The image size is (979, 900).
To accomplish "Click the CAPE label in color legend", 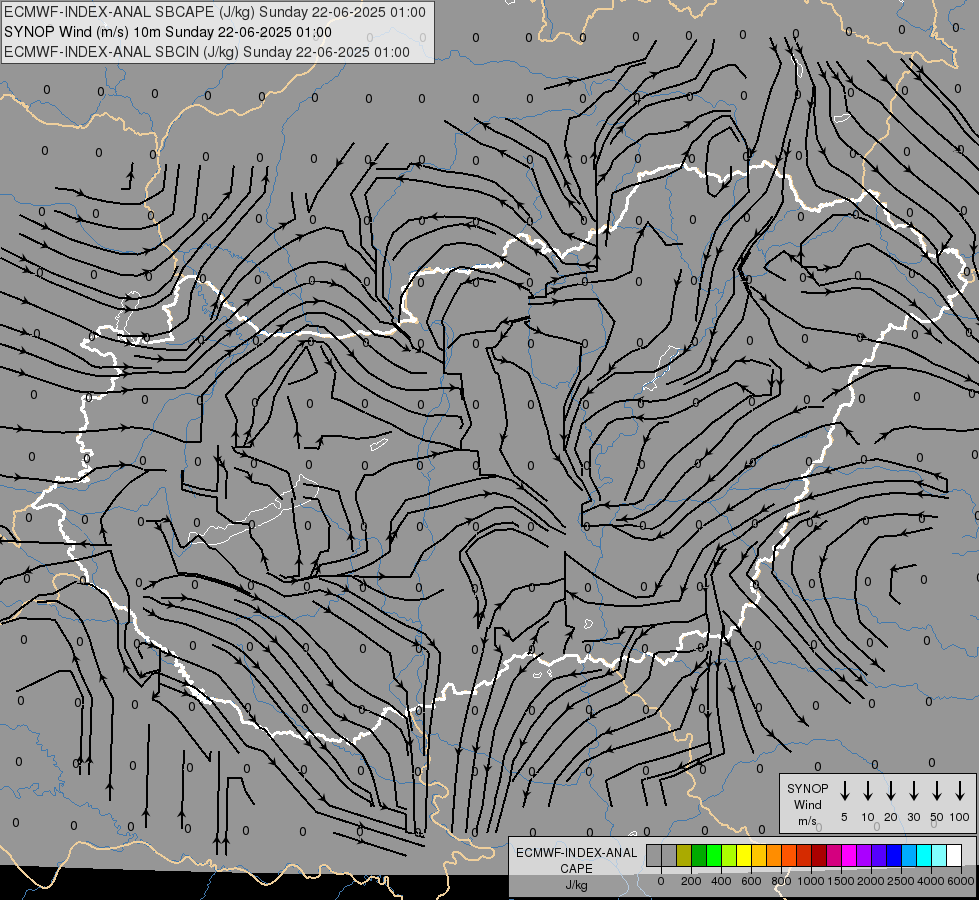I will (x=576, y=869).
